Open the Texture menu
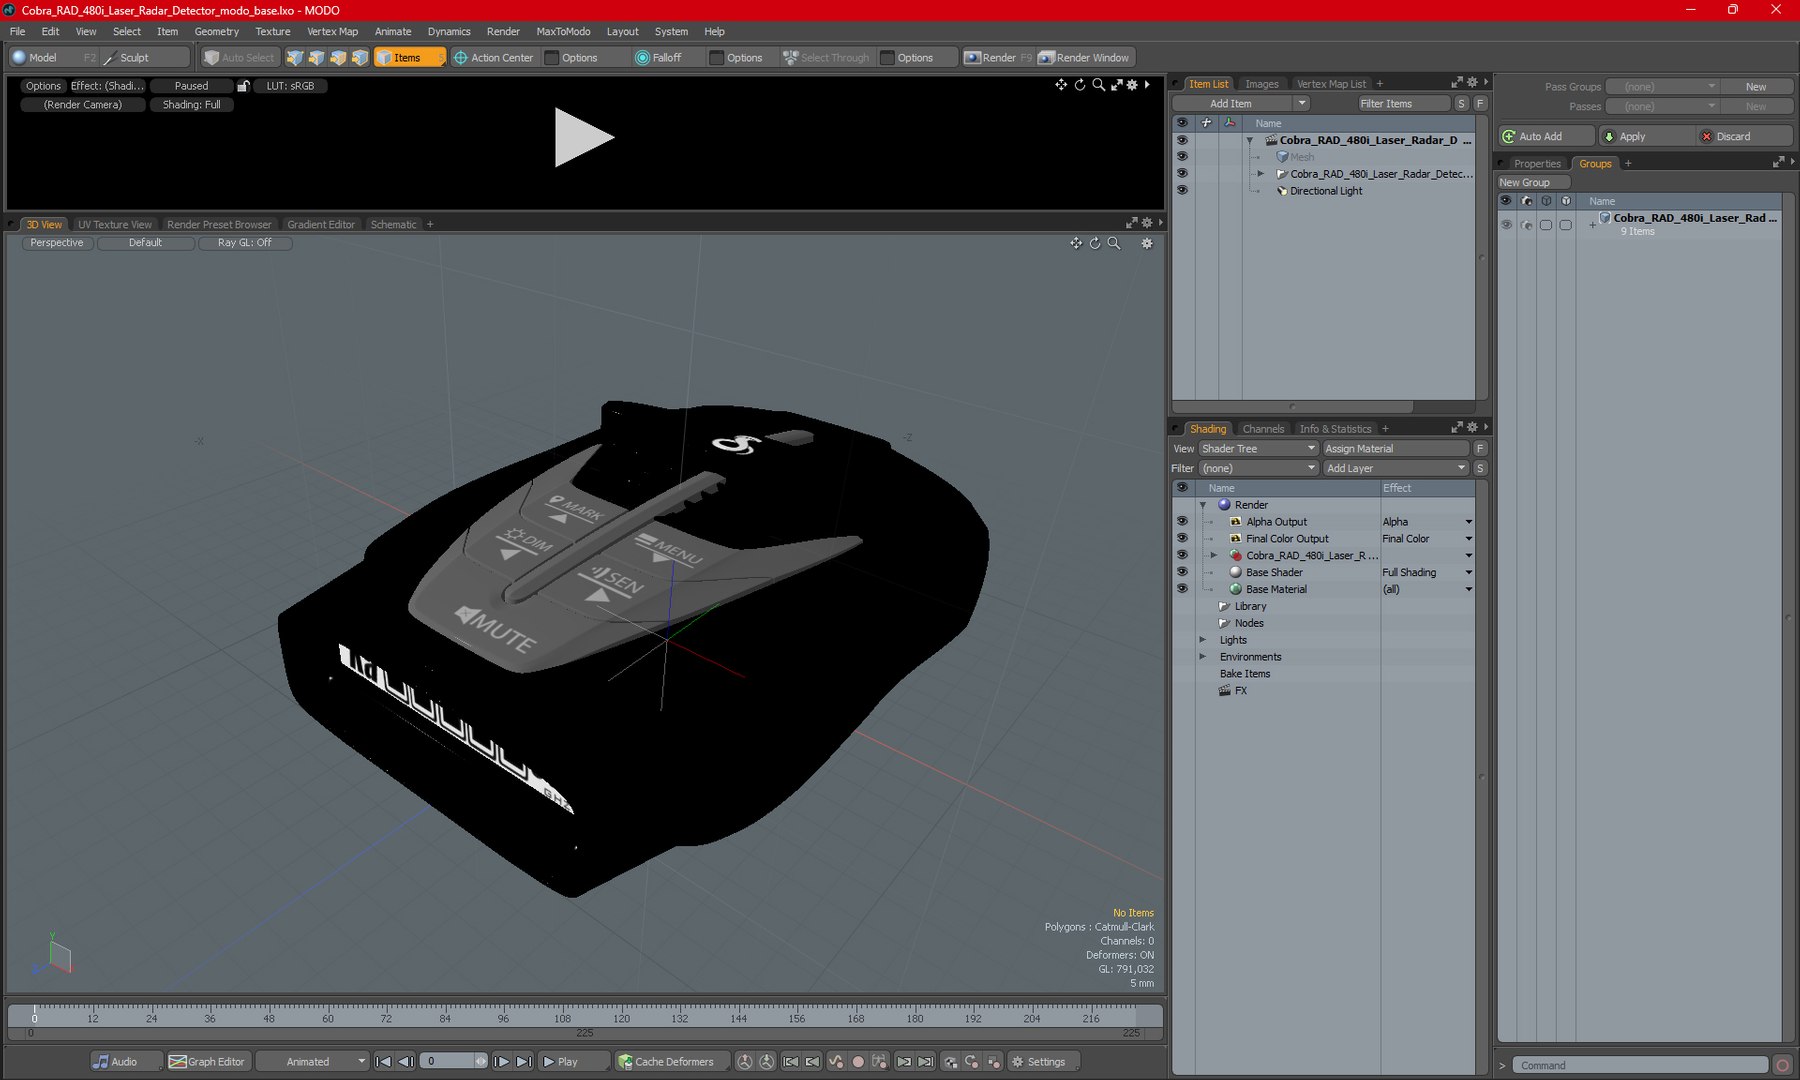This screenshot has height=1080, width=1800. tap(273, 32)
